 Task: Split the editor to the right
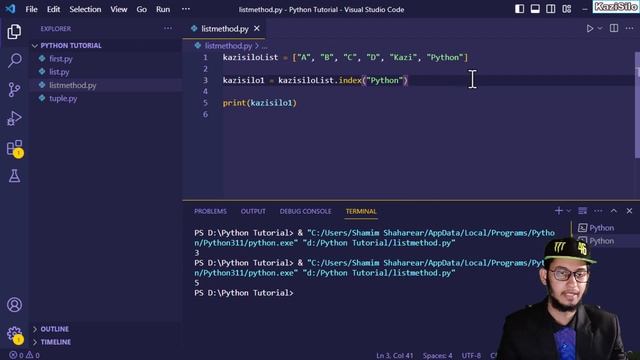pos(613,28)
